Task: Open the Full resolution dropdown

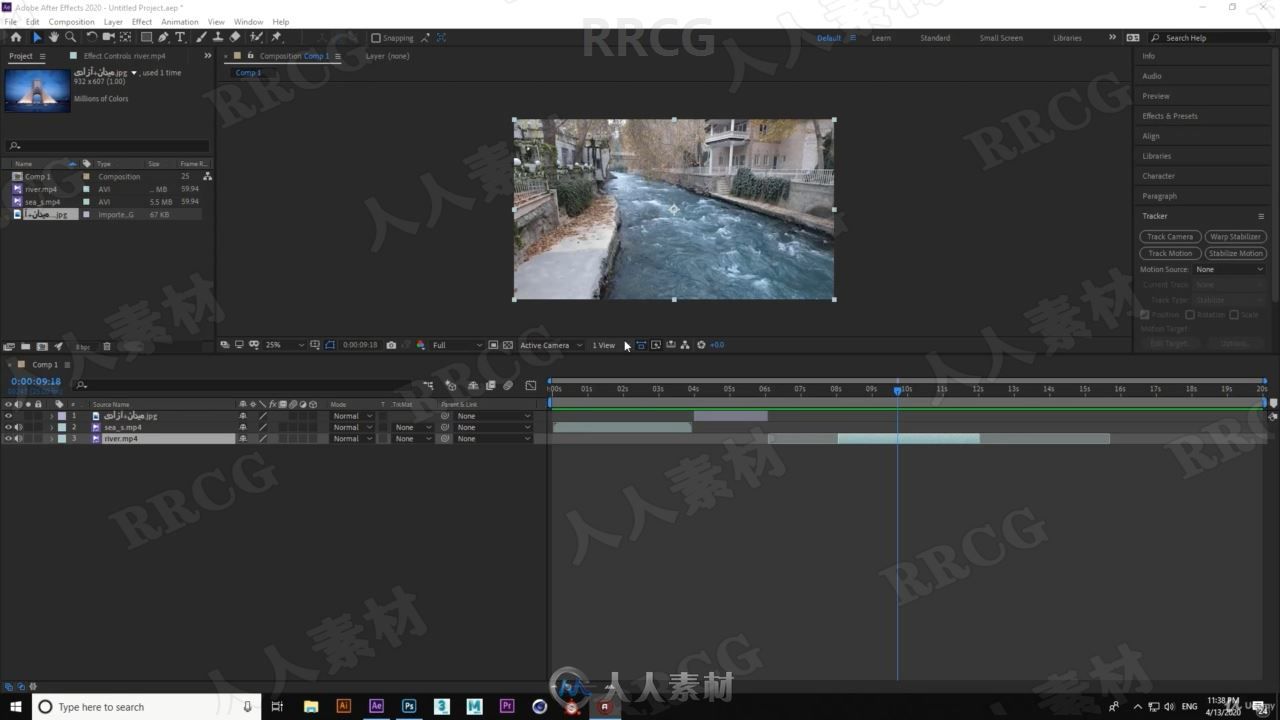Action: click(457, 345)
